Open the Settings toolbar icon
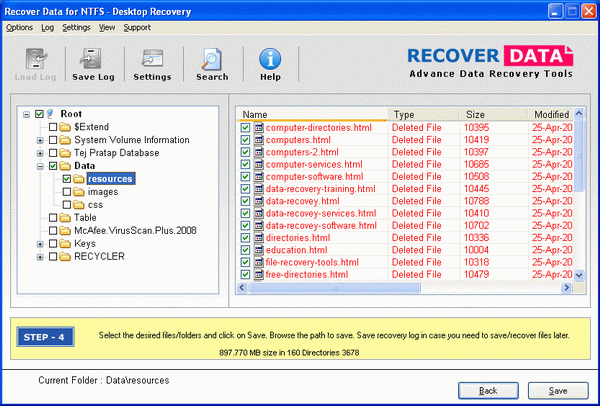This screenshot has width=600, height=406. click(x=153, y=59)
